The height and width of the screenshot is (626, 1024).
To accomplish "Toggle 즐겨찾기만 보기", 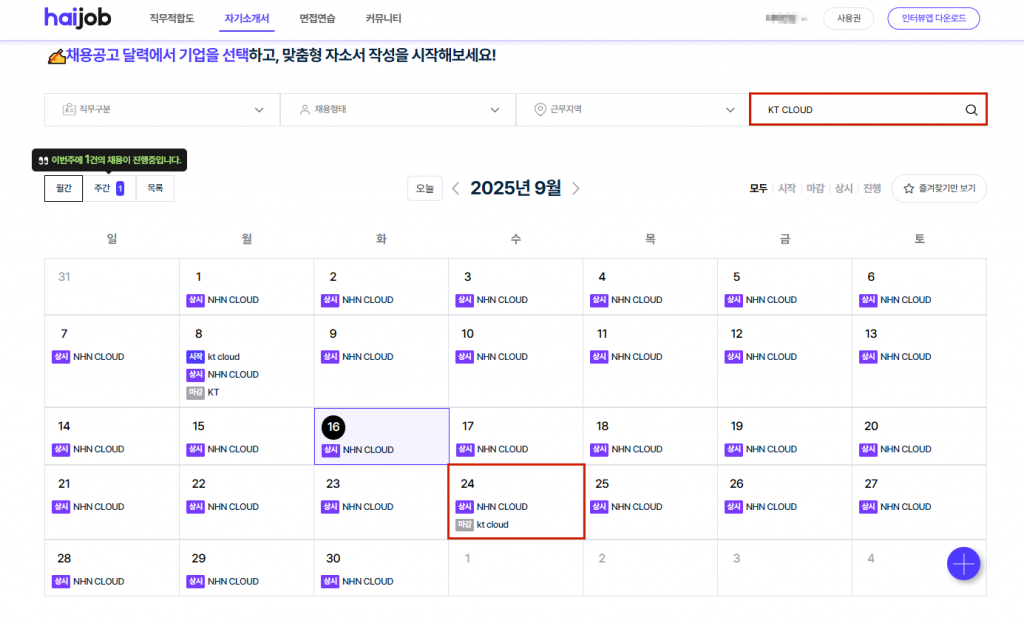I will (x=939, y=188).
